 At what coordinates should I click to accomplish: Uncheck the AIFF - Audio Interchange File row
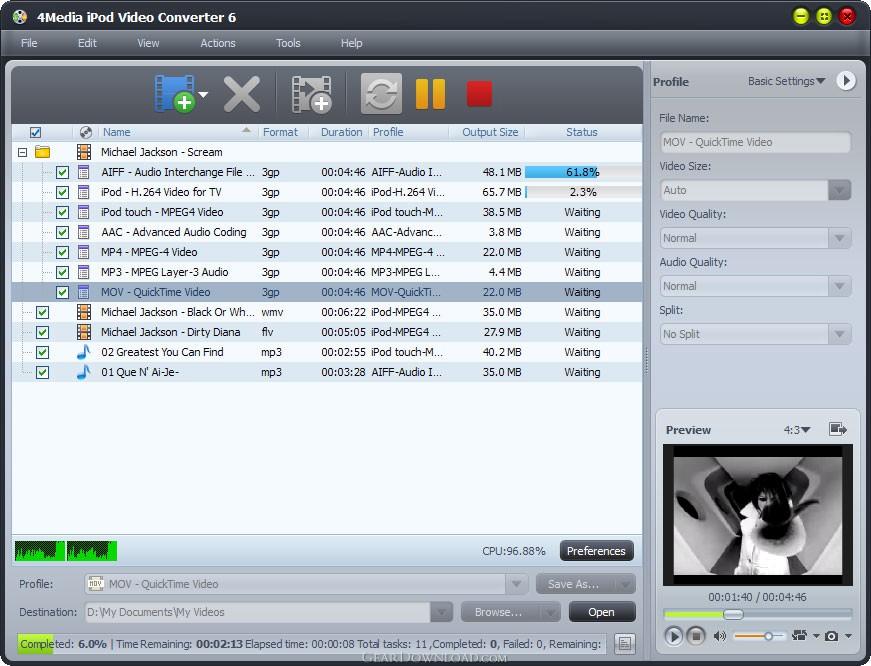(62, 172)
